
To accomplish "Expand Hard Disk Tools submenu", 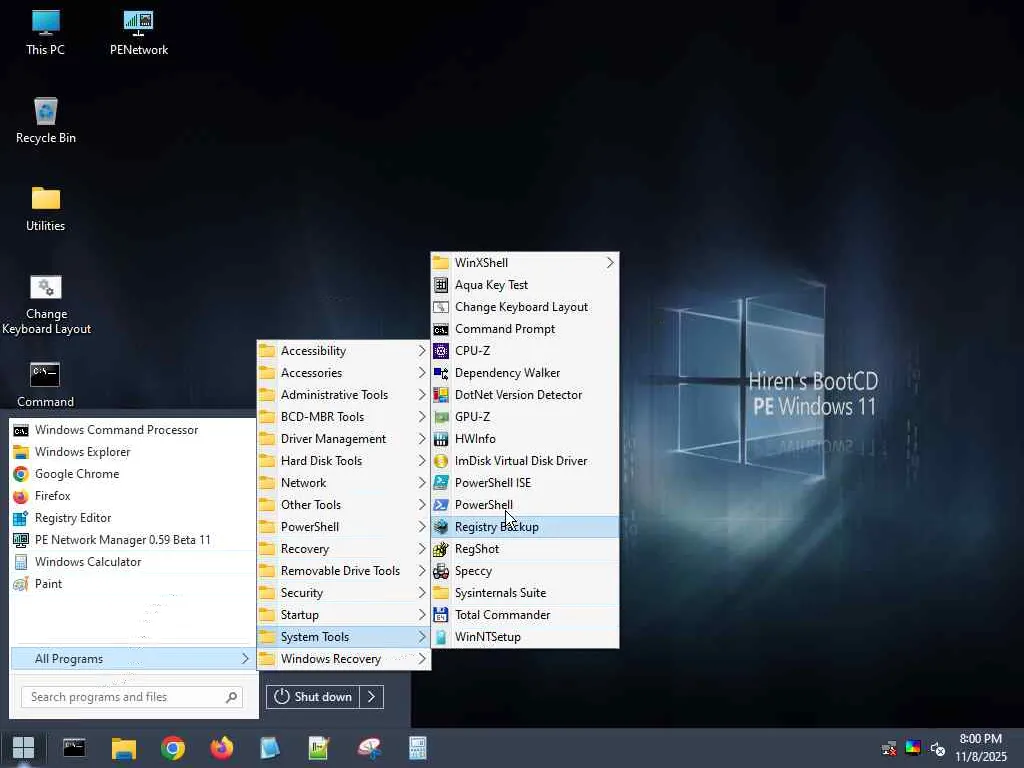I will click(344, 460).
